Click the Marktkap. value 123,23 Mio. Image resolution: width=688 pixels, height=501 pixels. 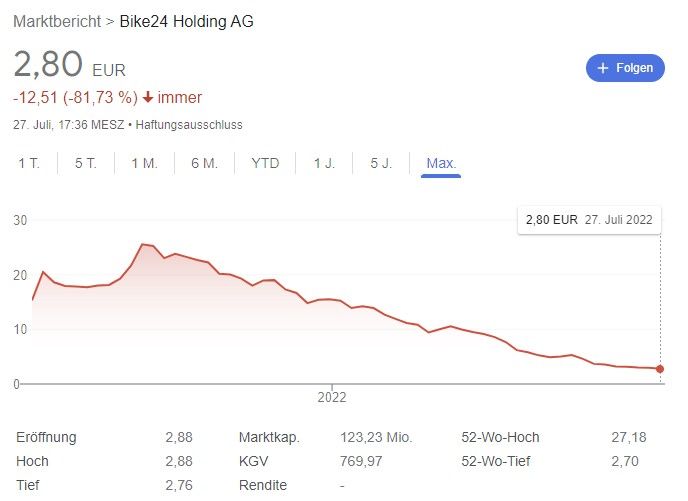coord(375,437)
